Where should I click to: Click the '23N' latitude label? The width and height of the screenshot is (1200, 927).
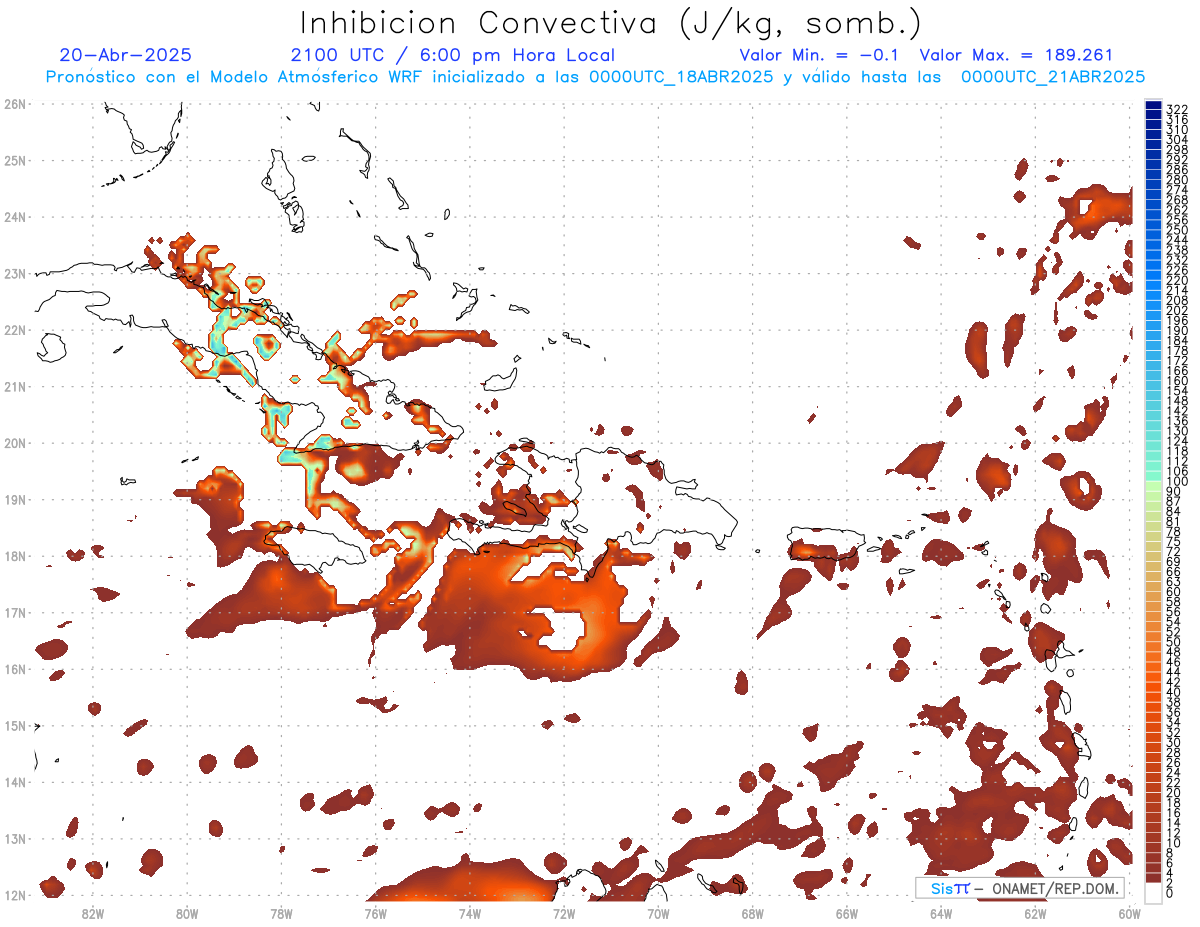[14, 273]
